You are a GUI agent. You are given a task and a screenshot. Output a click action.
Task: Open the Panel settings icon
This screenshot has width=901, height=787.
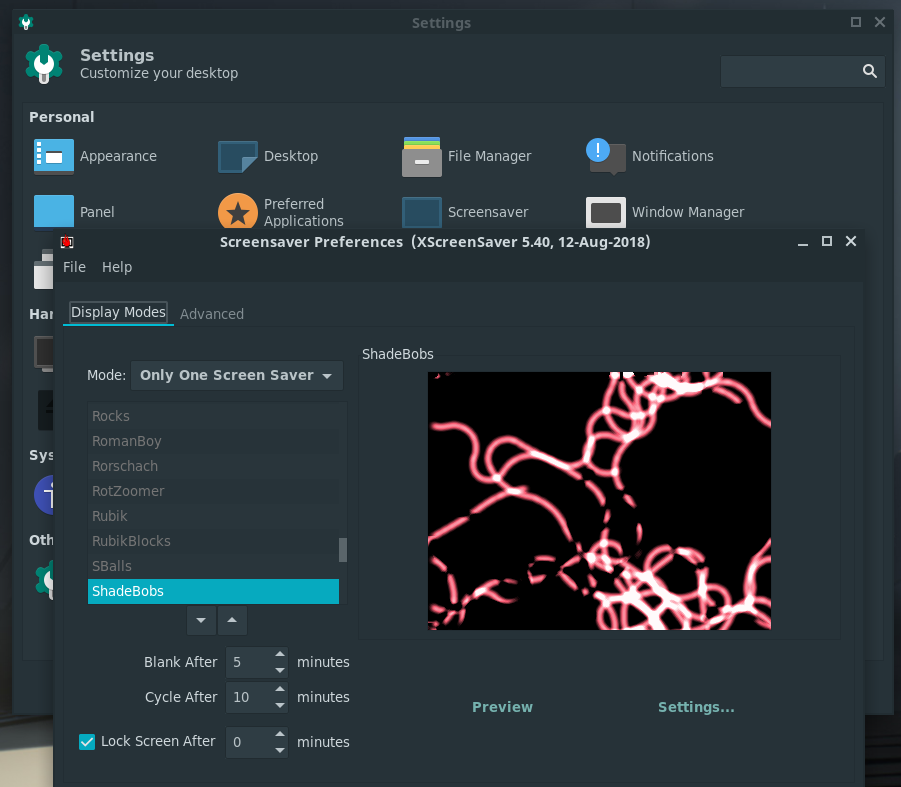(54, 211)
